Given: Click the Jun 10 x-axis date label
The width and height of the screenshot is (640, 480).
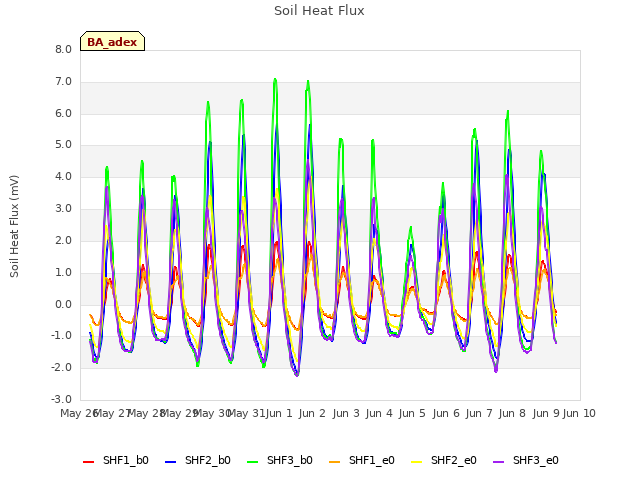Looking at the screenshot, I should click(579, 413).
